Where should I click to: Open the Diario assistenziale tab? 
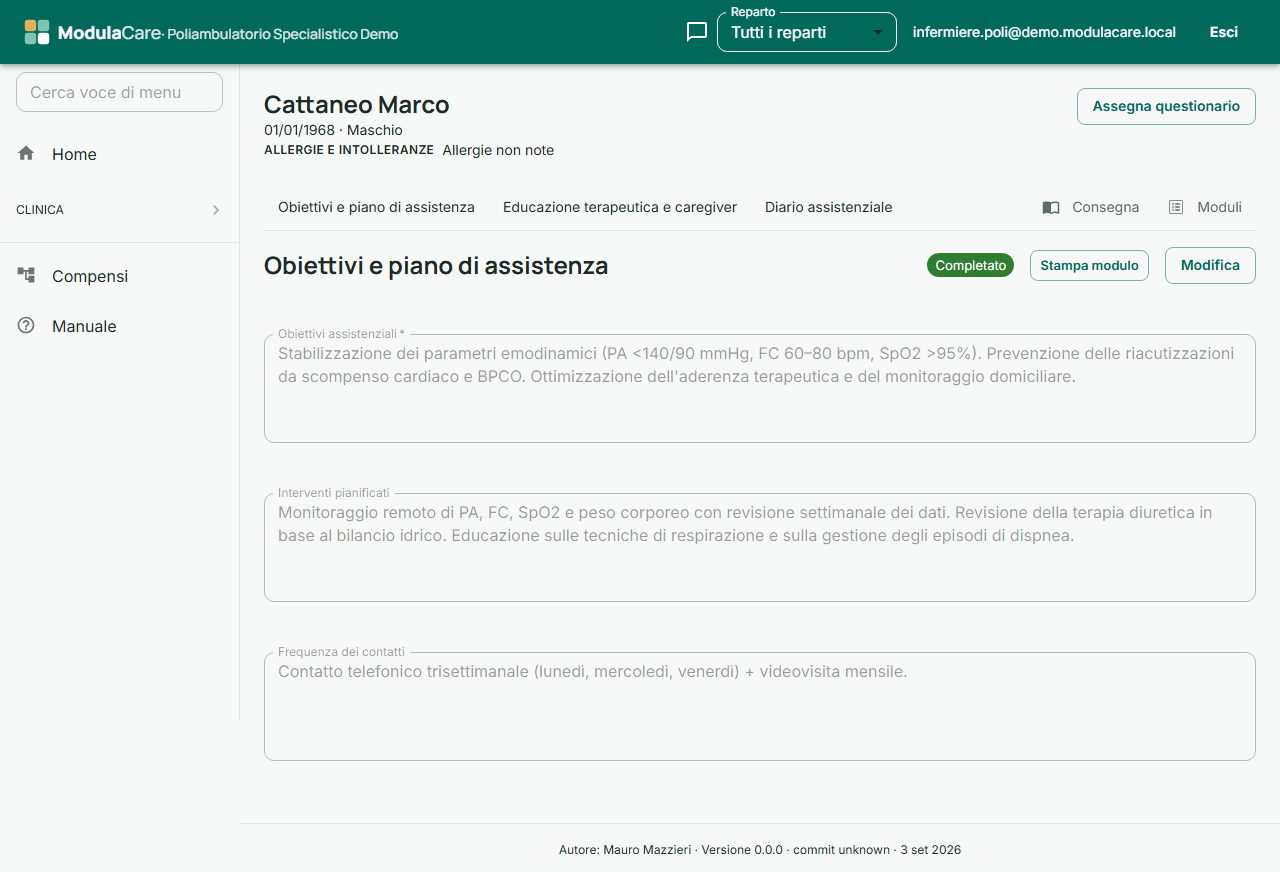(x=829, y=207)
